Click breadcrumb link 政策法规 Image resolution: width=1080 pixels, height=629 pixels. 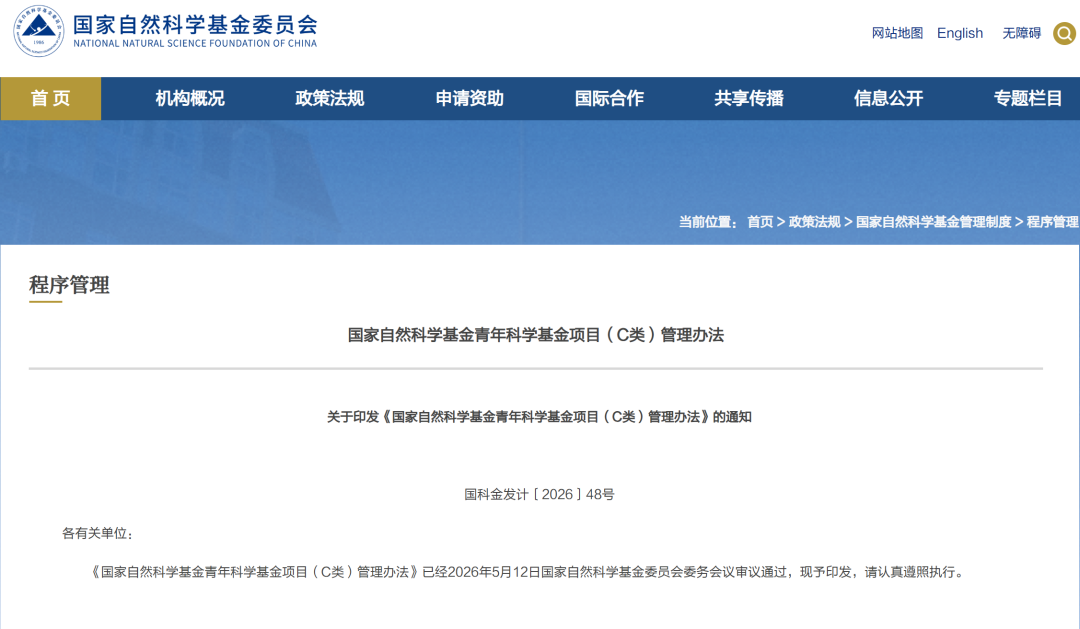pos(814,222)
